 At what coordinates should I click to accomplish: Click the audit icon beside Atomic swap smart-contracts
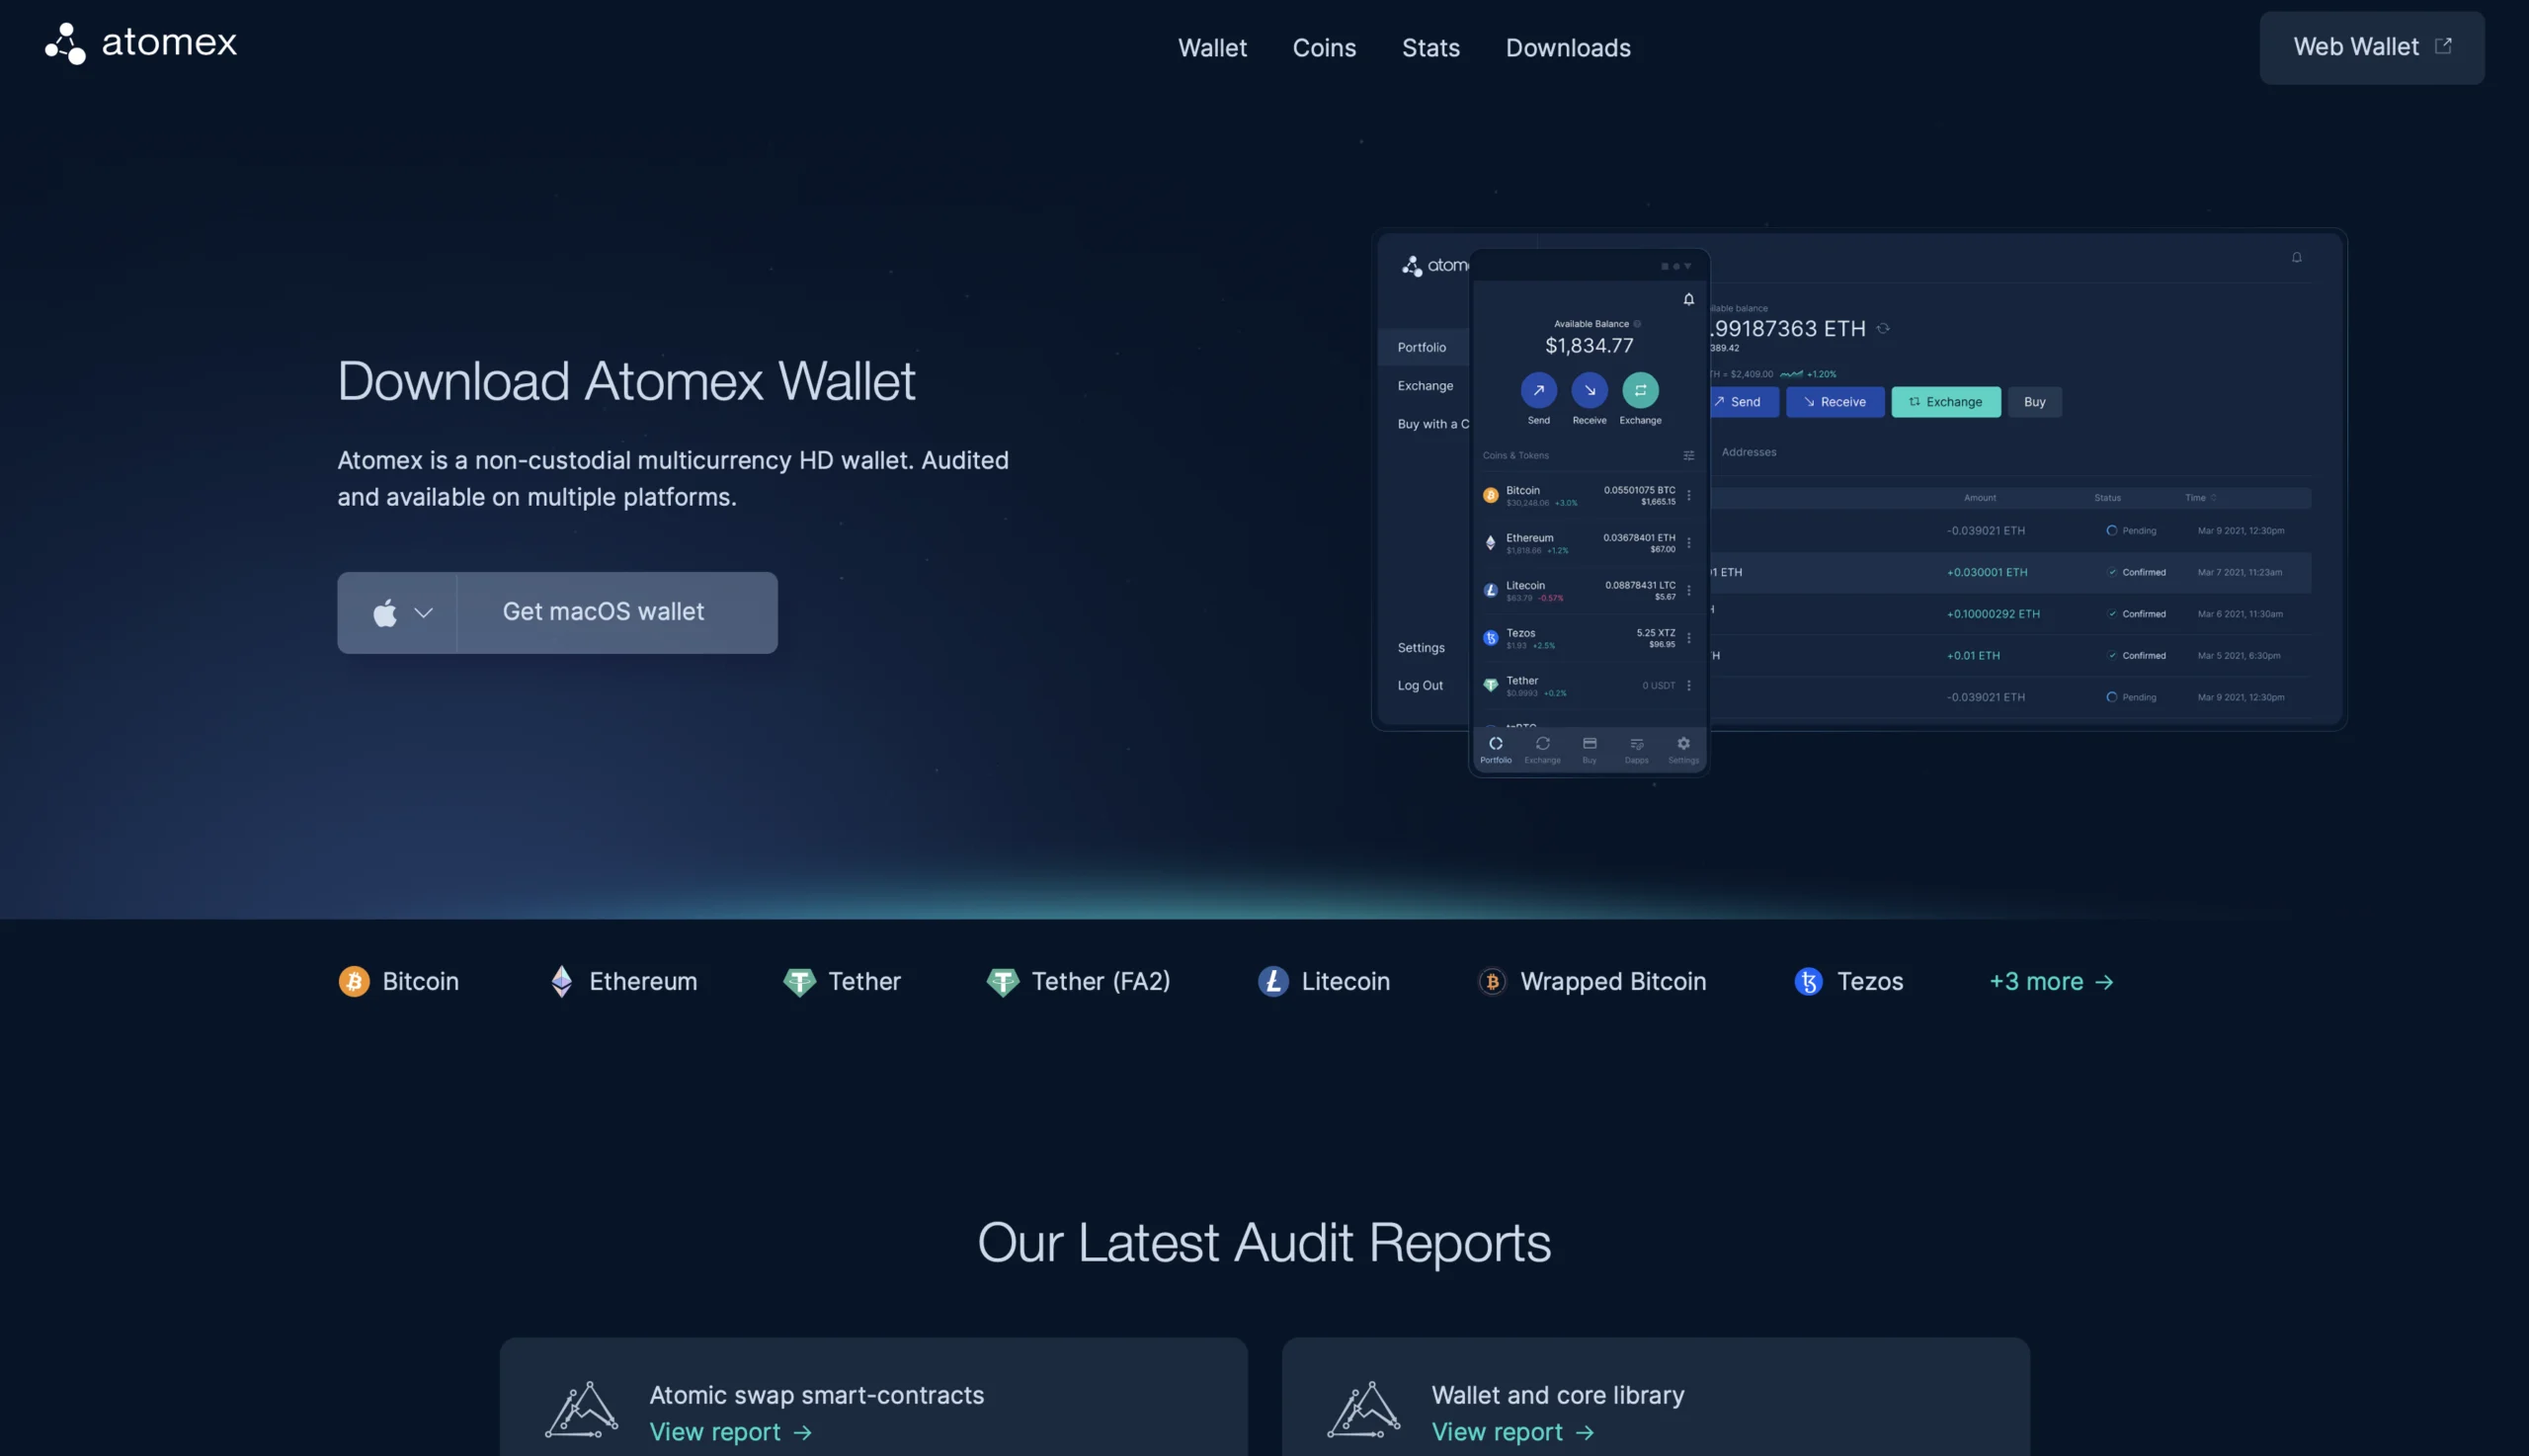click(582, 1410)
